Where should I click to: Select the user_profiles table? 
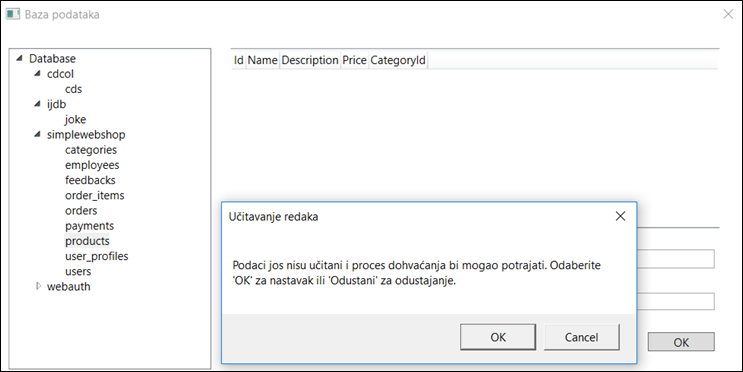pos(97,256)
